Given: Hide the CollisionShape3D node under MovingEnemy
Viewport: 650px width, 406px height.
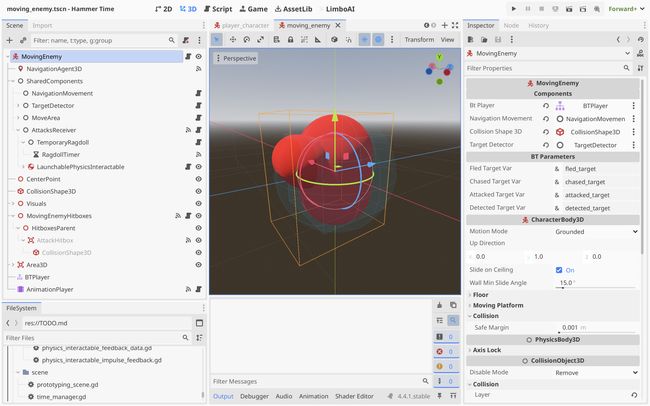Looking at the screenshot, I should 199,191.
